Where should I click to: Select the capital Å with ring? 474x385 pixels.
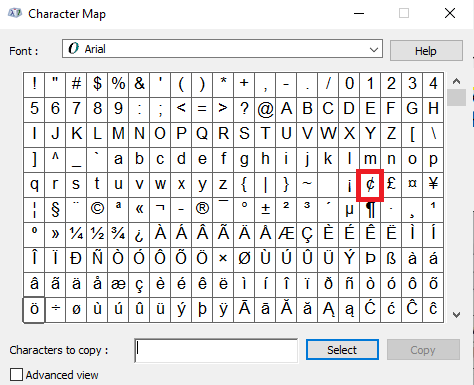point(265,235)
